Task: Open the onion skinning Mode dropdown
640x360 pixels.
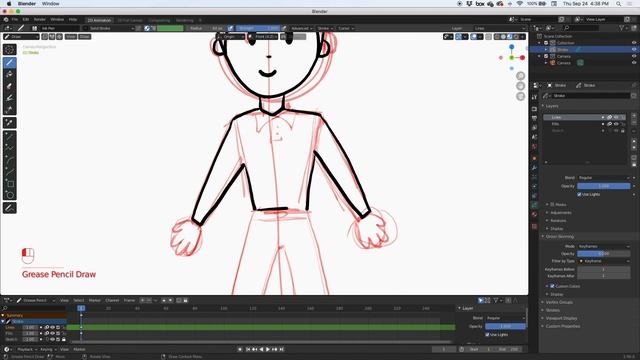Action: tap(604, 247)
